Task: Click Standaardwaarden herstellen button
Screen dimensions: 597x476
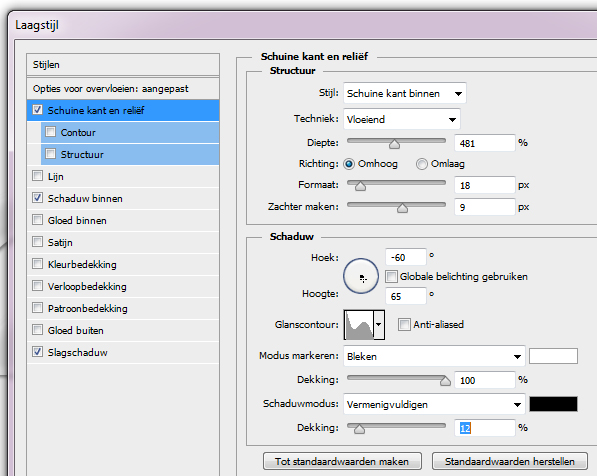Action: 509,461
